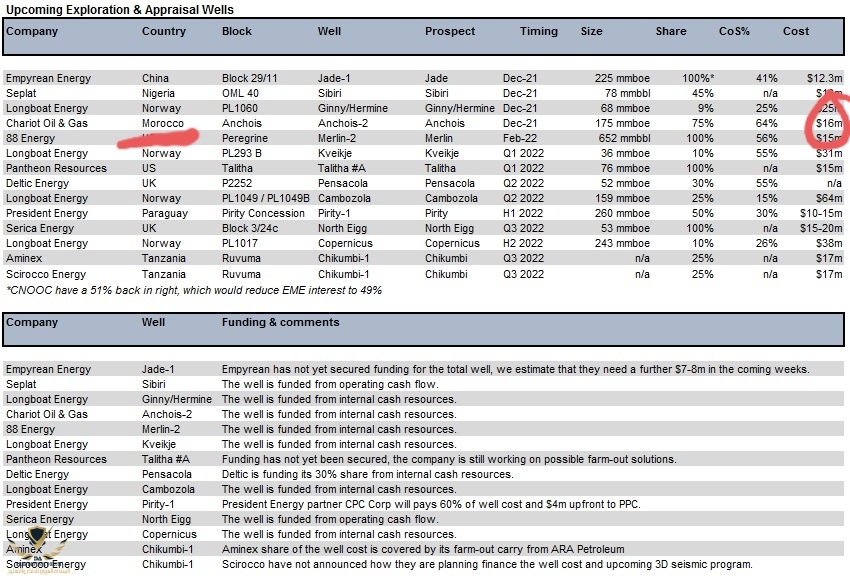Select the '53 mmboe' size cell

coord(625,229)
